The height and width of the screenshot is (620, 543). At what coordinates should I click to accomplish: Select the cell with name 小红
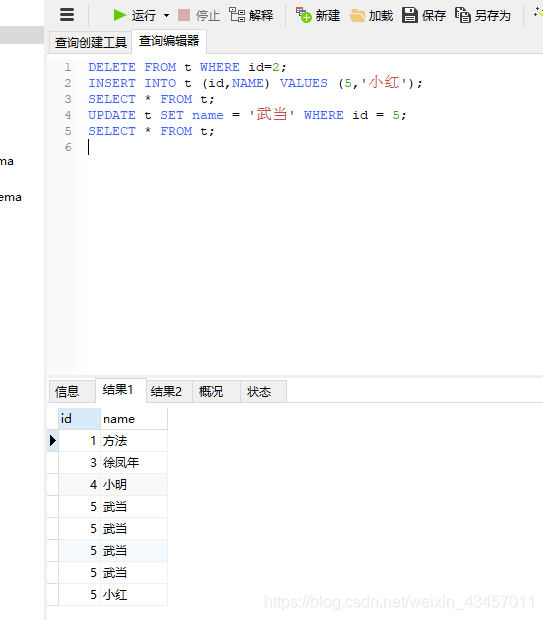click(x=134, y=595)
